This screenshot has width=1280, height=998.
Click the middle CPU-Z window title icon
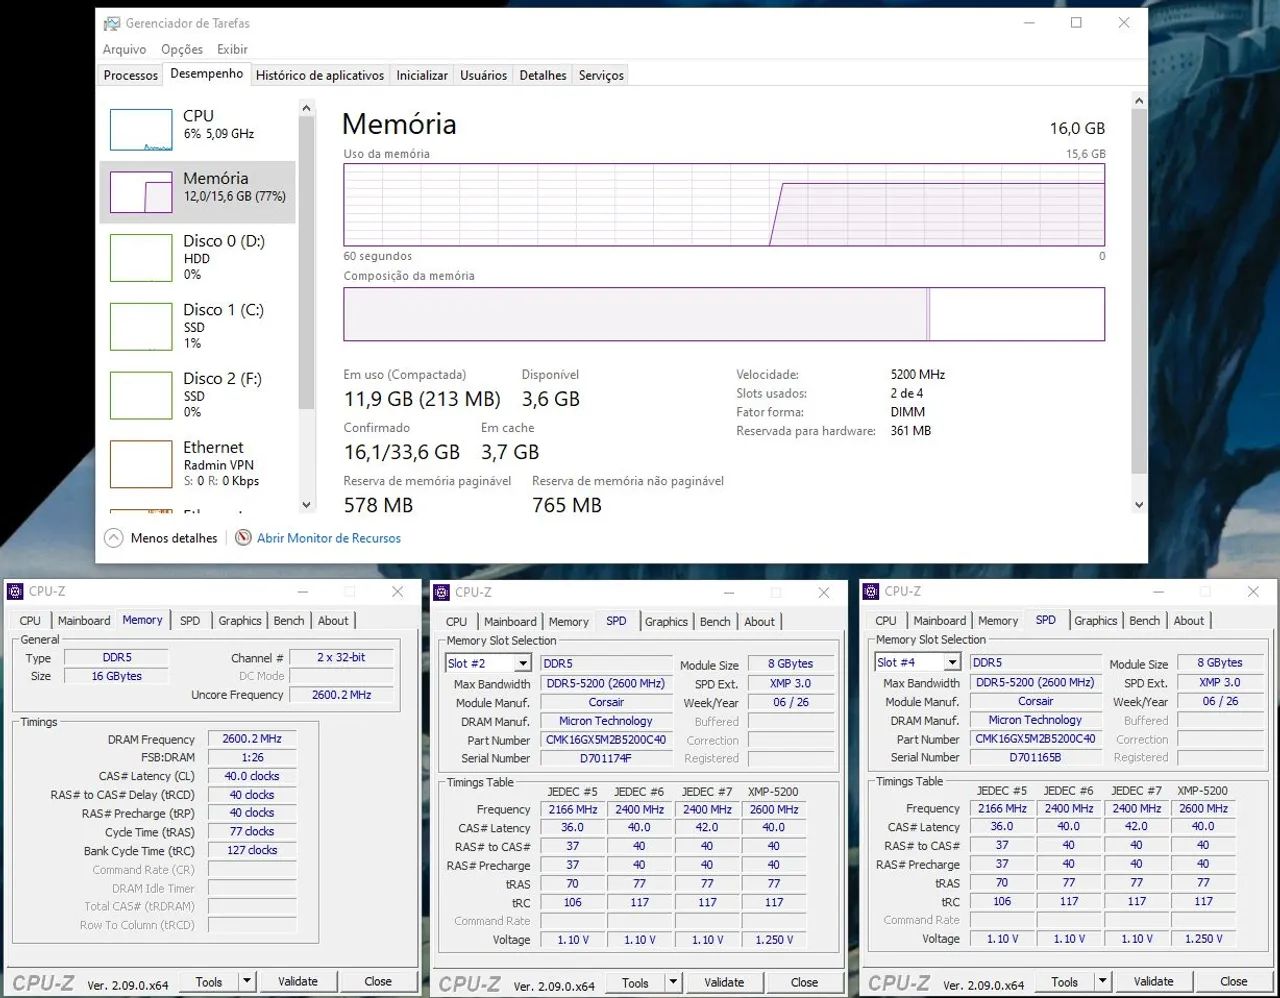[x=441, y=592]
